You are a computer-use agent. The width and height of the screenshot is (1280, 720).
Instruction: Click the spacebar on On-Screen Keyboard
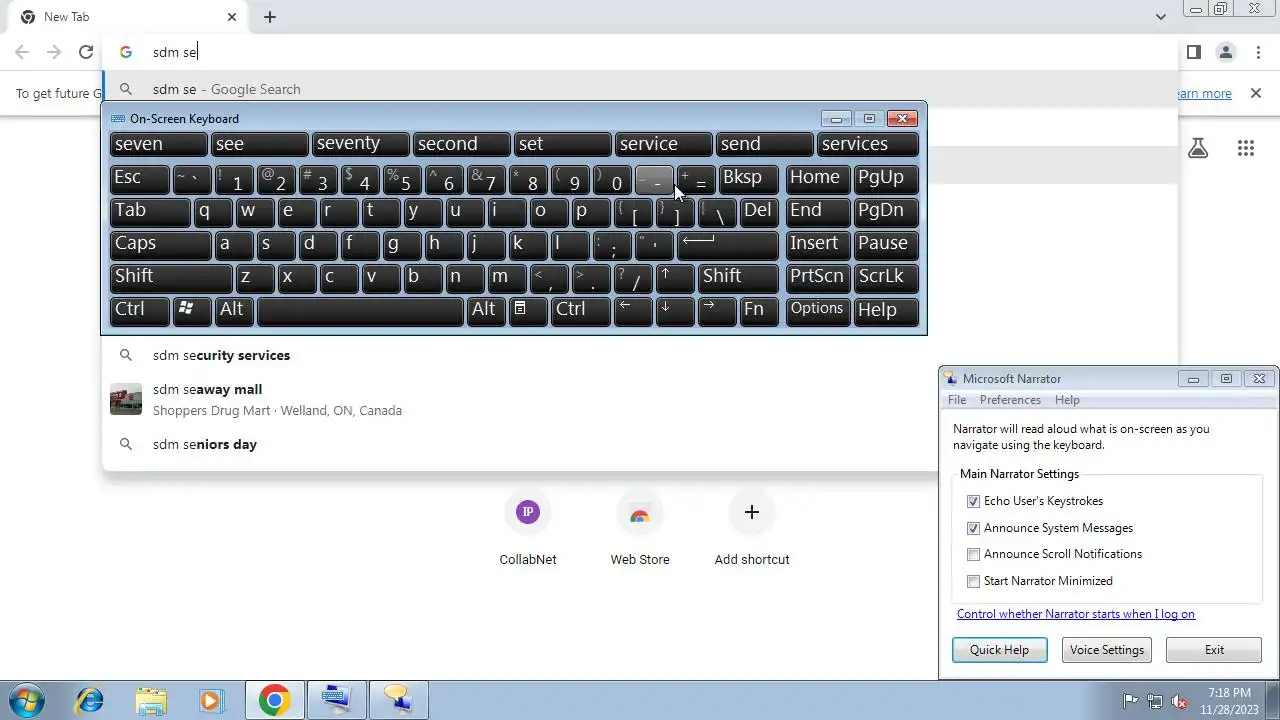pyautogui.click(x=360, y=310)
